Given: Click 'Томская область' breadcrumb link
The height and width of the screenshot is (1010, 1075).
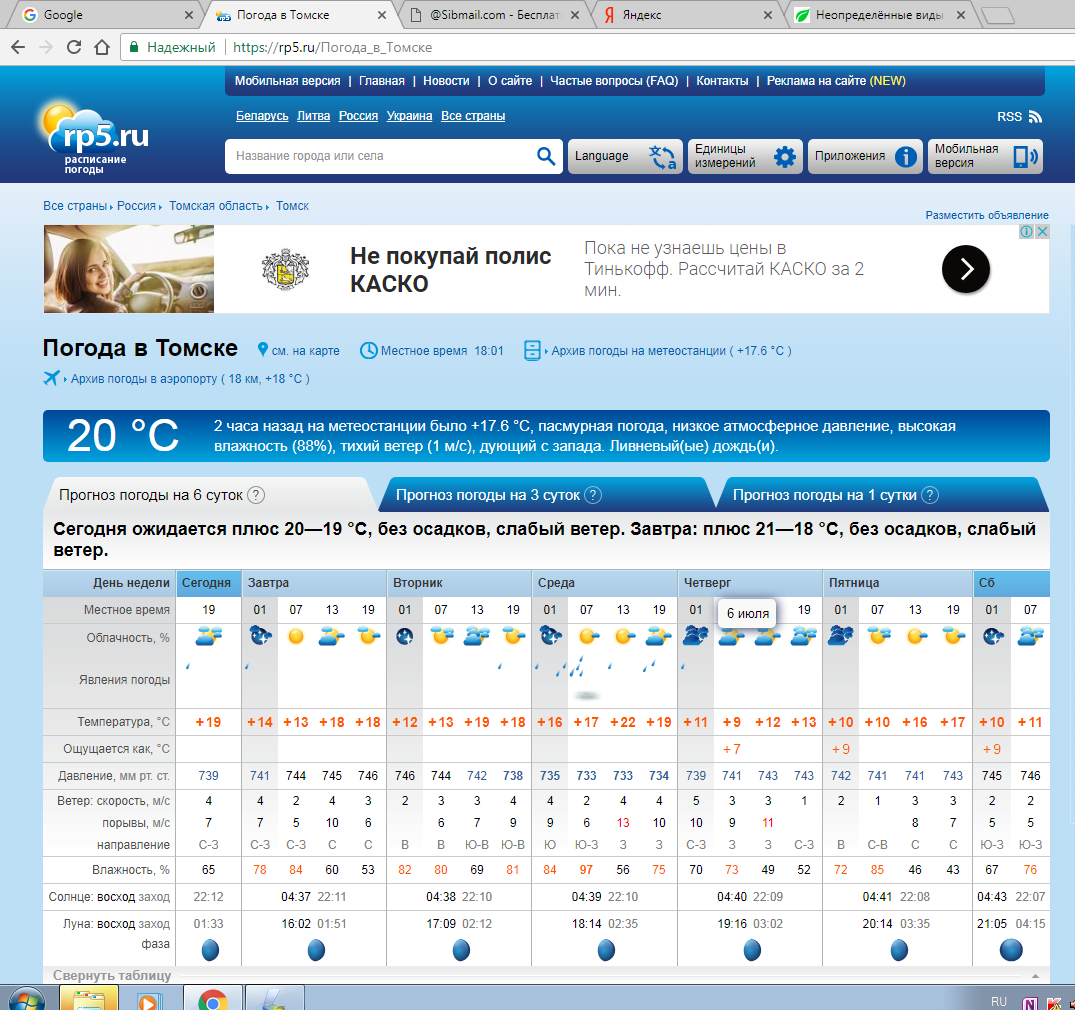Looking at the screenshot, I should (x=216, y=206).
